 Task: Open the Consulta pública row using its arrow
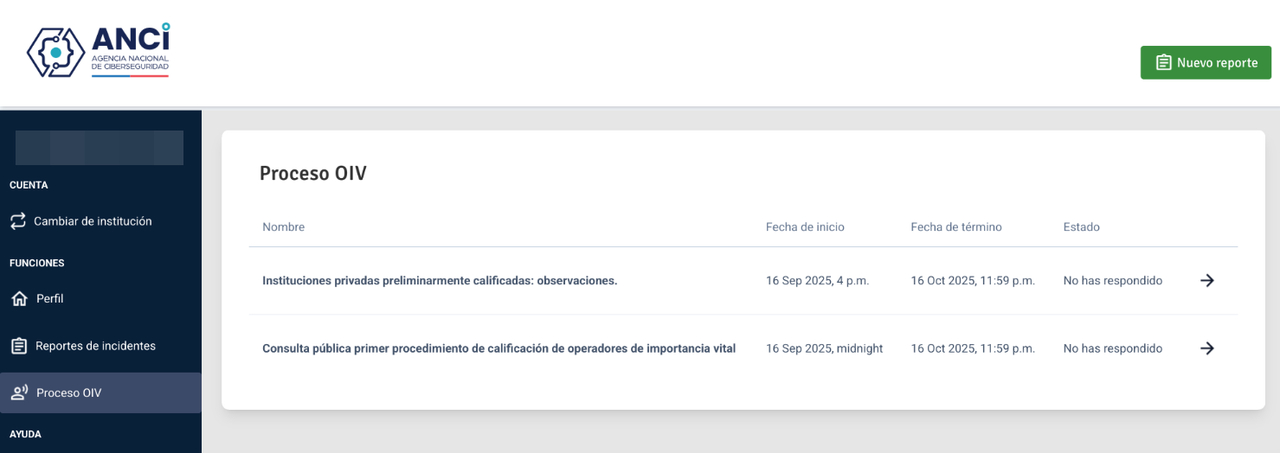click(x=1207, y=349)
